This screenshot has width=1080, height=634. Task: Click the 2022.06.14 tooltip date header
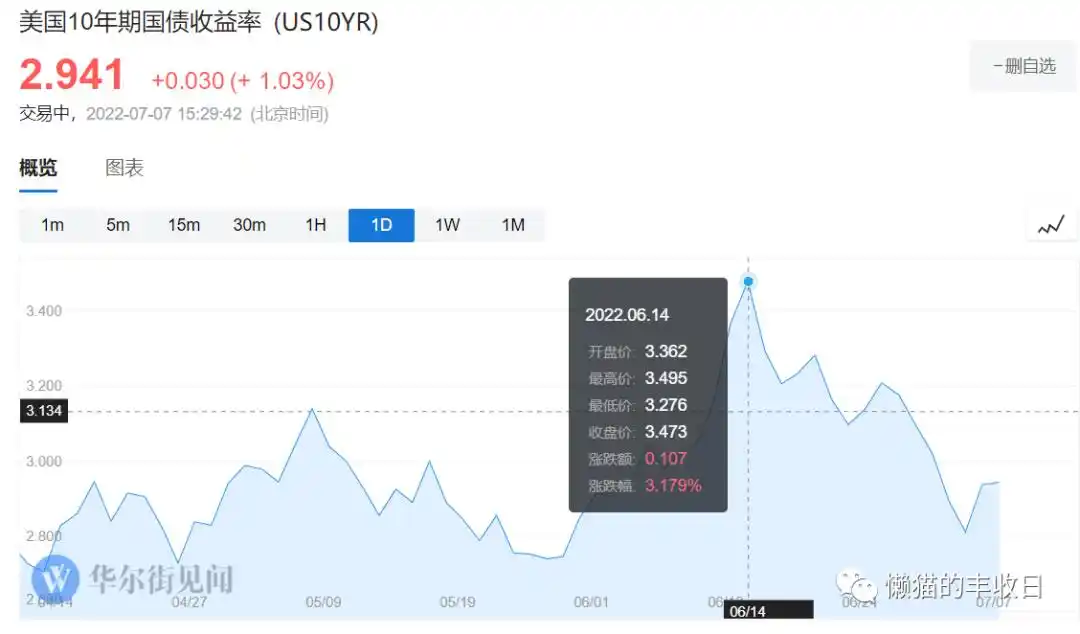point(627,315)
